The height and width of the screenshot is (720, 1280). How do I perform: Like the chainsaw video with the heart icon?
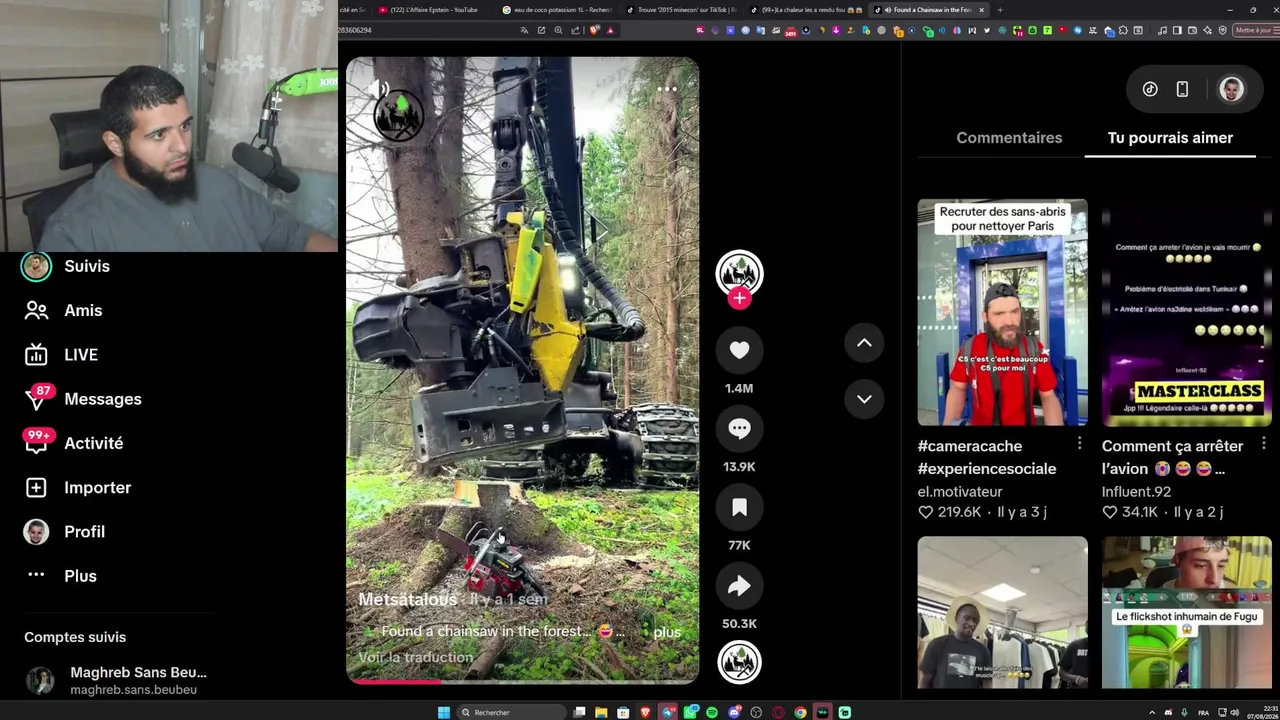coord(739,350)
